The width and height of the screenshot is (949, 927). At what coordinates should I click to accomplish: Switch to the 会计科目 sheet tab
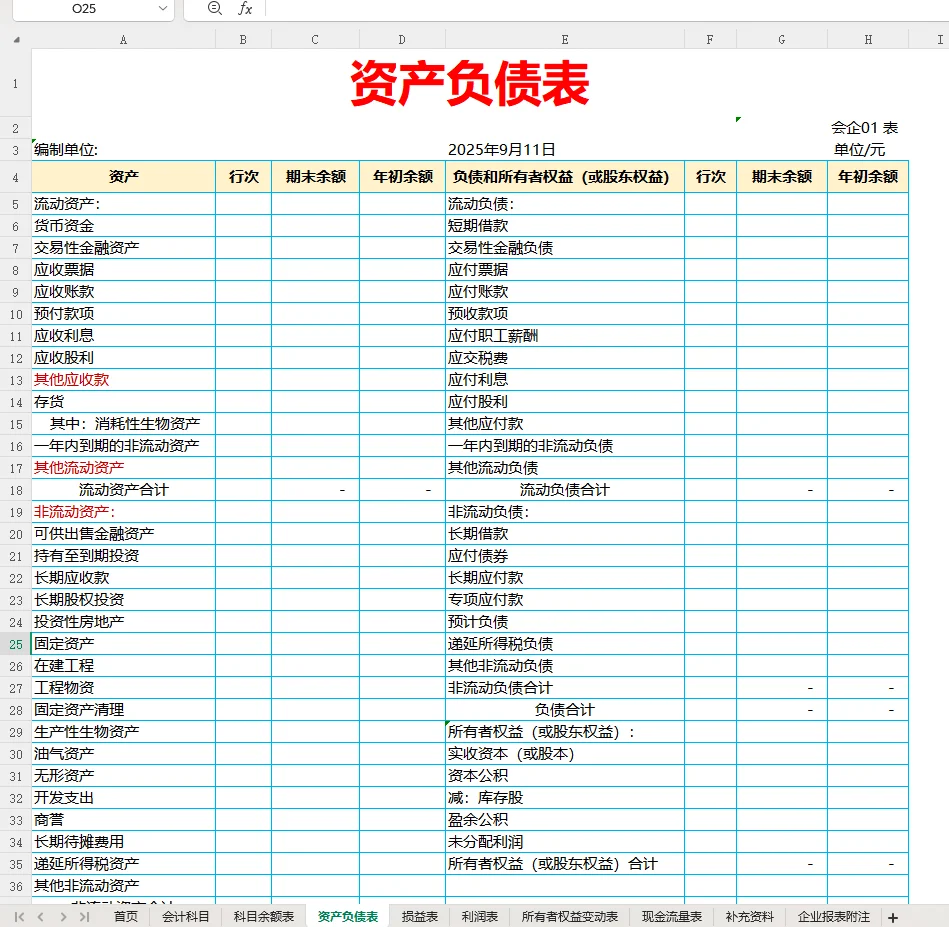(x=186, y=917)
